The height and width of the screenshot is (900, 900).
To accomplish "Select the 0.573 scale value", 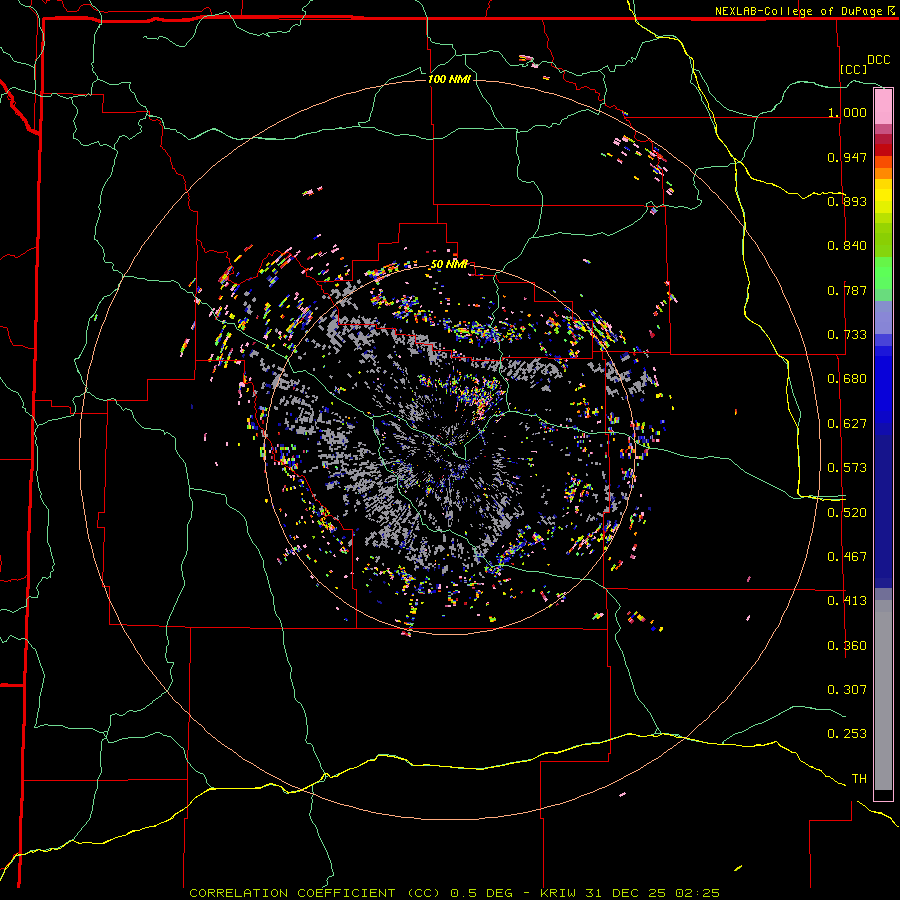I will tap(847, 468).
